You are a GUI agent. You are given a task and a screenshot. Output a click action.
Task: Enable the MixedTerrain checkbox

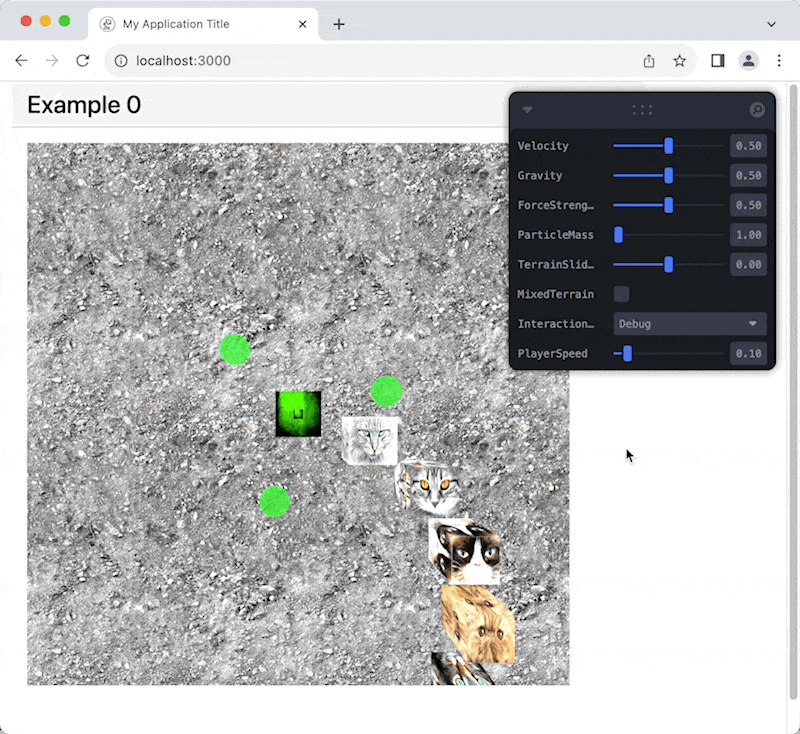pos(621,294)
